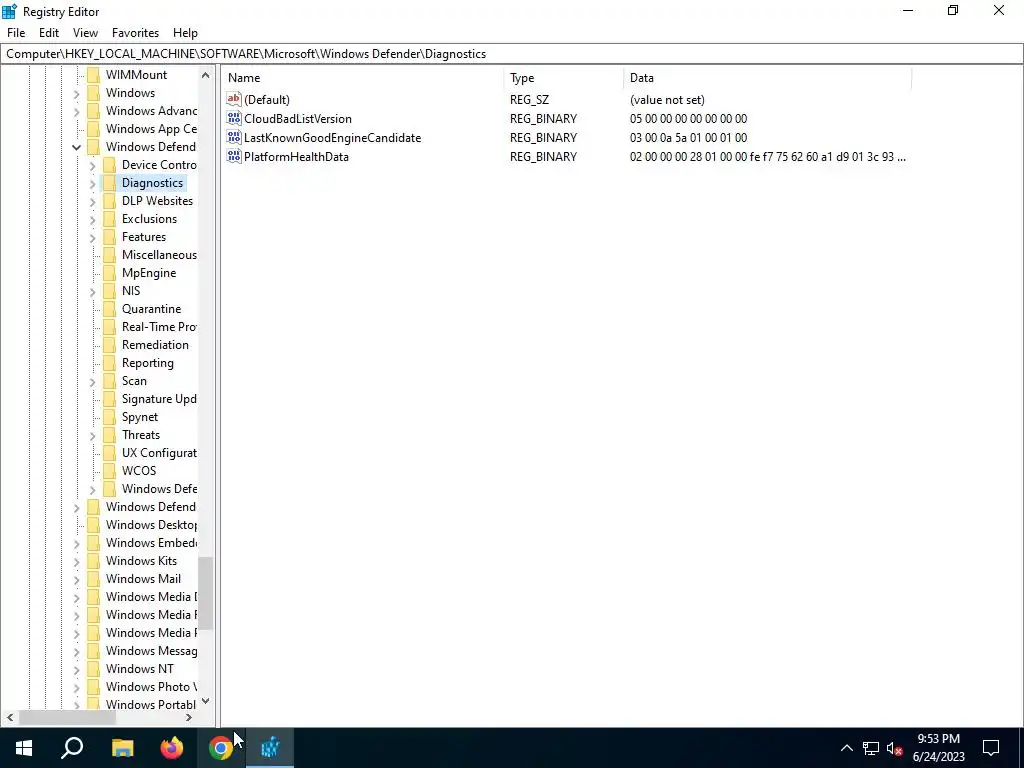Expand the Windows Mail key

click(x=76, y=579)
